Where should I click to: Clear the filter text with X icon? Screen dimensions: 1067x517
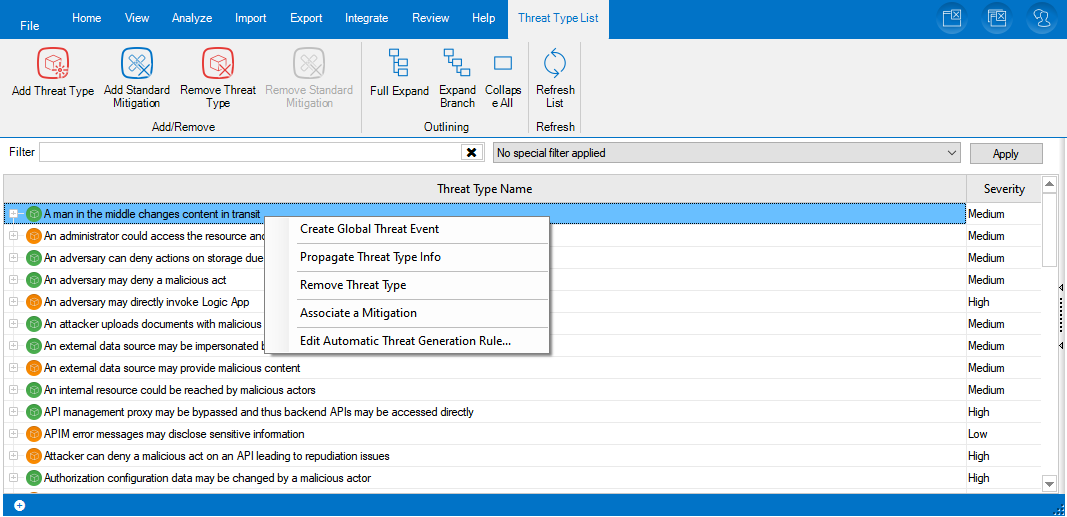pos(471,153)
